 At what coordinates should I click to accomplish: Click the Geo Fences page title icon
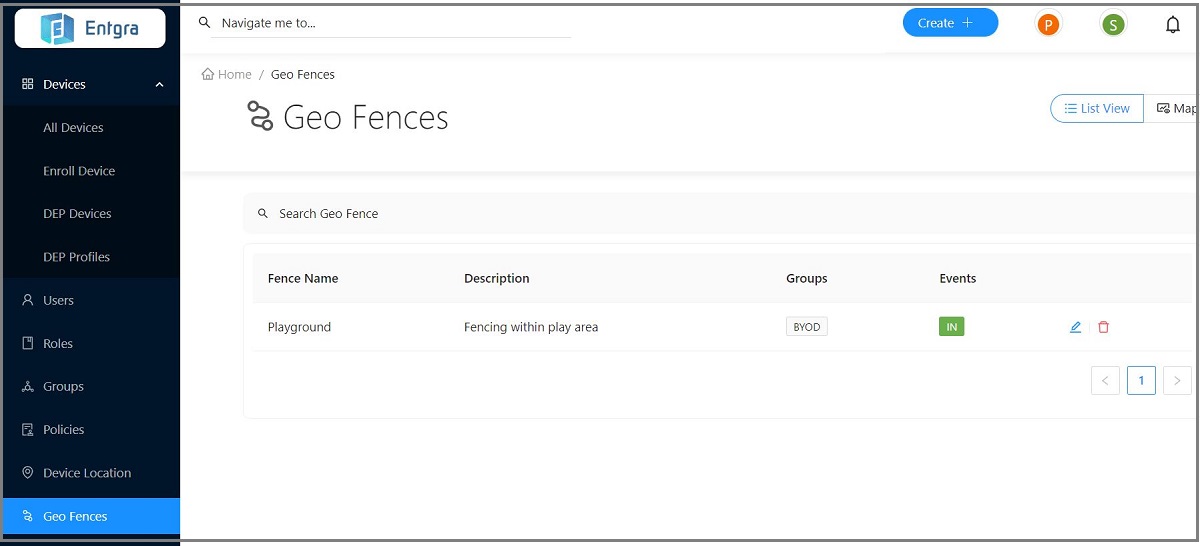(x=260, y=117)
